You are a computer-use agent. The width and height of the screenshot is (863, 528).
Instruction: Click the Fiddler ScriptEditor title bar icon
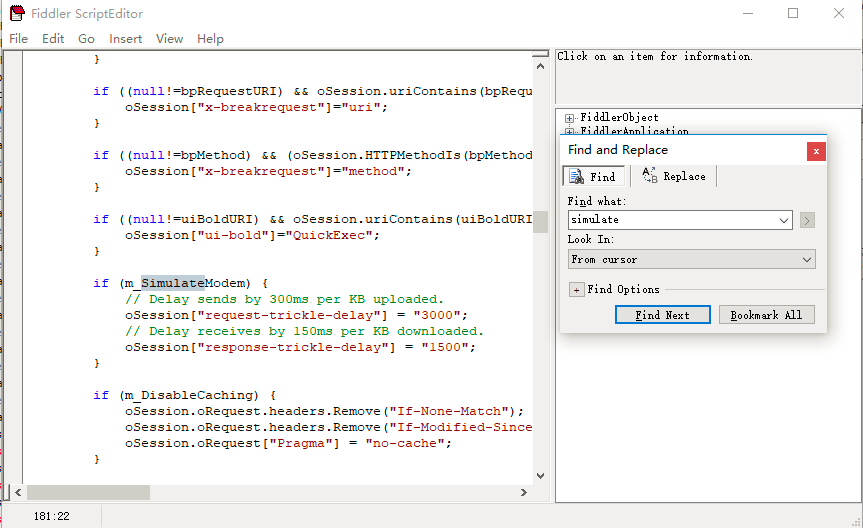(17, 13)
